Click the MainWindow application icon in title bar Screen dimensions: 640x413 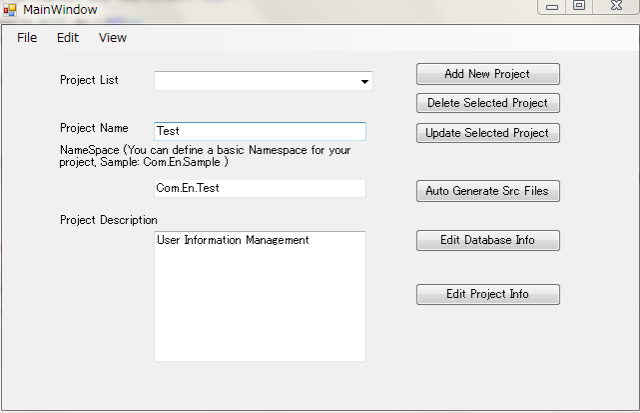tap(10, 10)
